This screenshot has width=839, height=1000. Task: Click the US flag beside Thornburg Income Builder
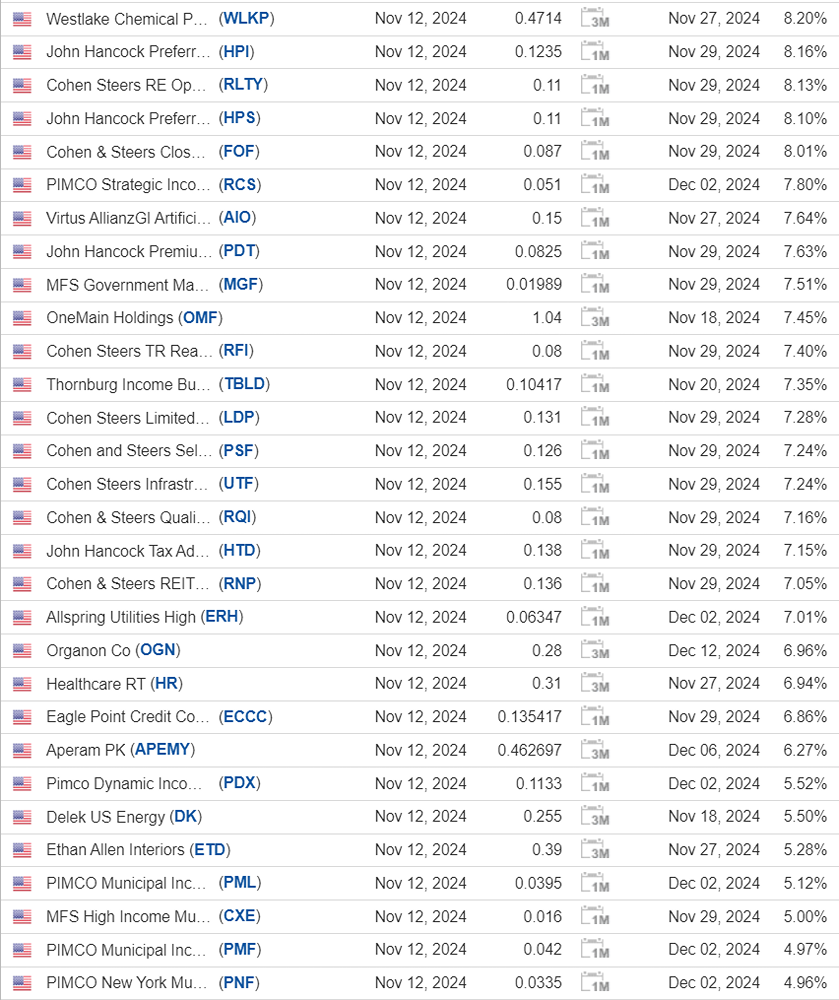22,385
